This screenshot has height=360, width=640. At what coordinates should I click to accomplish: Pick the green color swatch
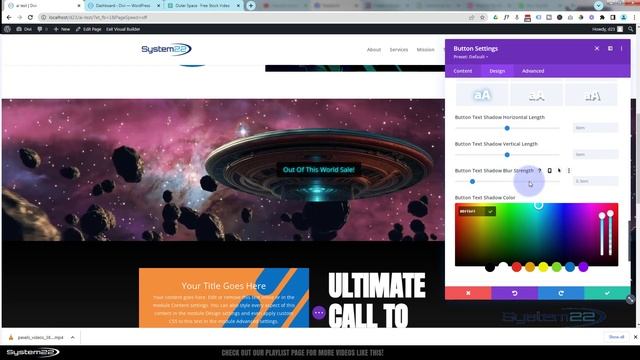pyautogui.click(x=557, y=267)
